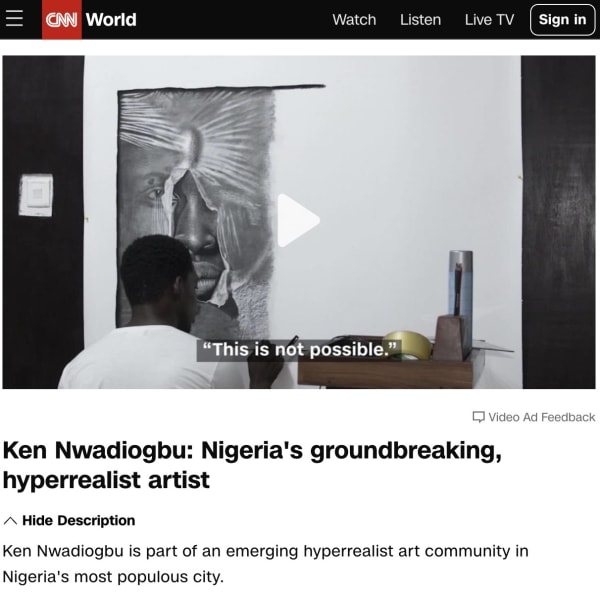
Task: Select the Hide Description label
Action: point(79,520)
